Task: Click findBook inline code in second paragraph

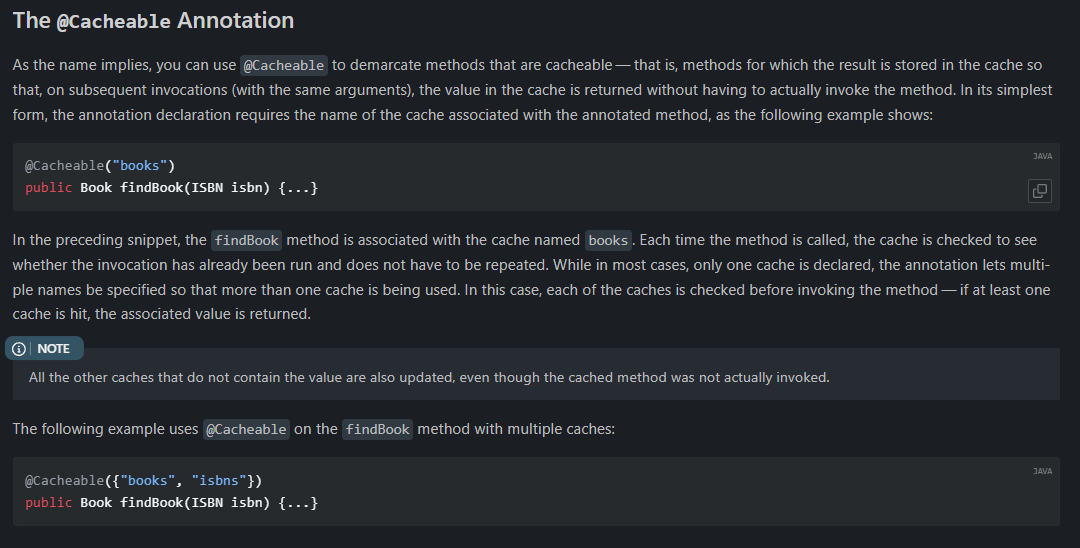Action: point(246,240)
